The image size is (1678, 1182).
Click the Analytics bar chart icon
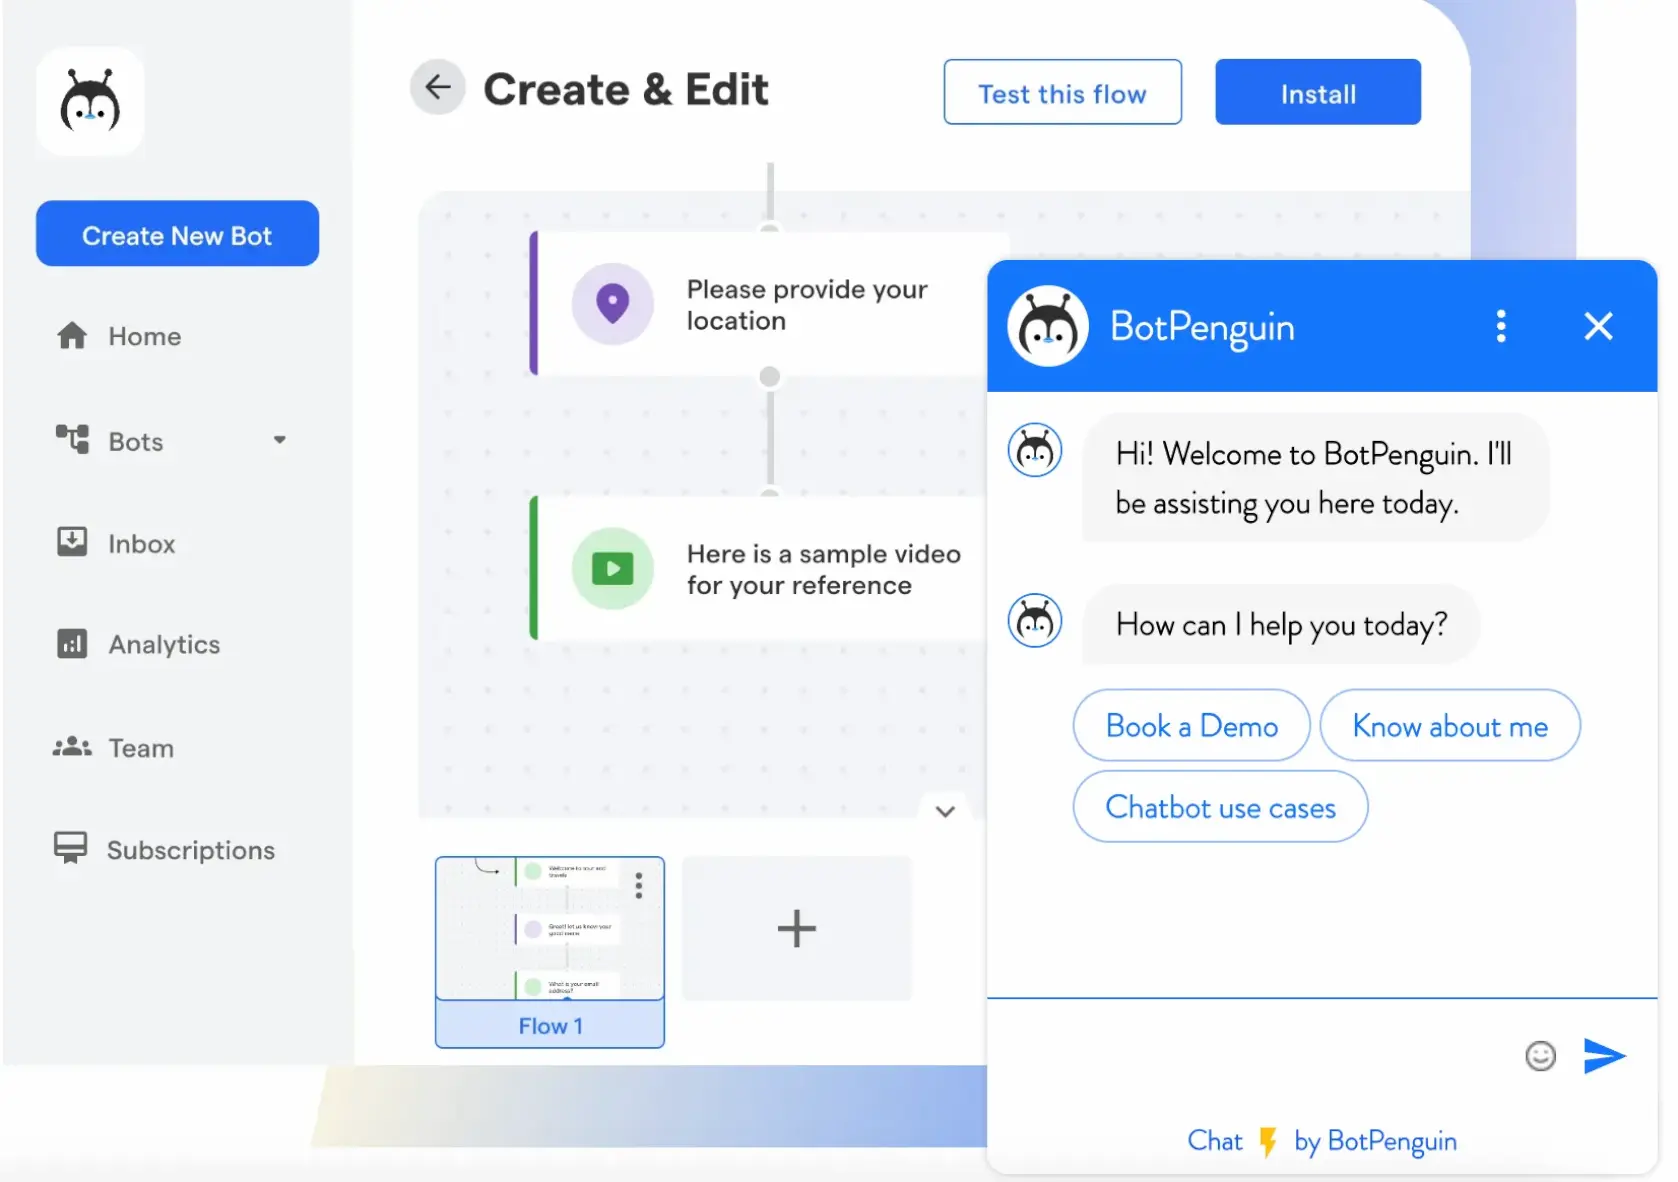point(72,643)
